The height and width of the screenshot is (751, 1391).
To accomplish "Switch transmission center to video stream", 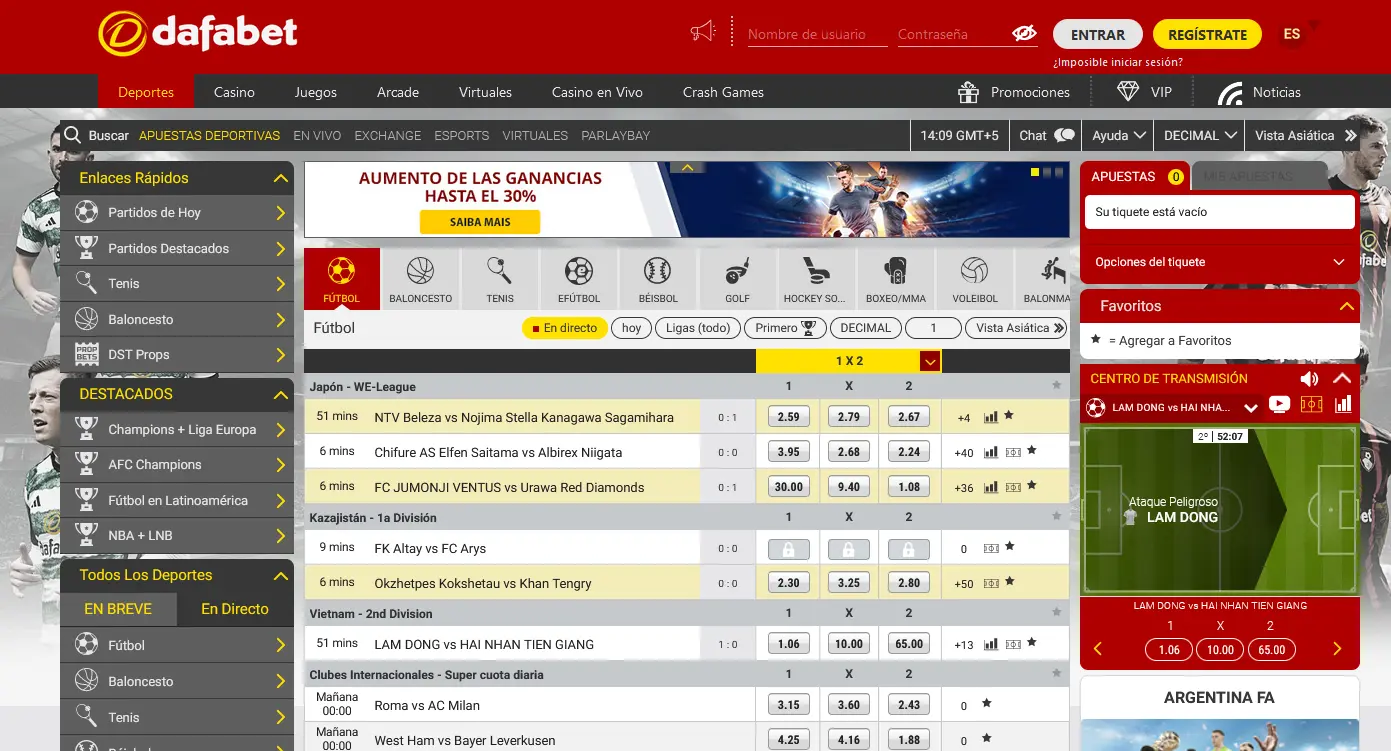I will 1278,405.
